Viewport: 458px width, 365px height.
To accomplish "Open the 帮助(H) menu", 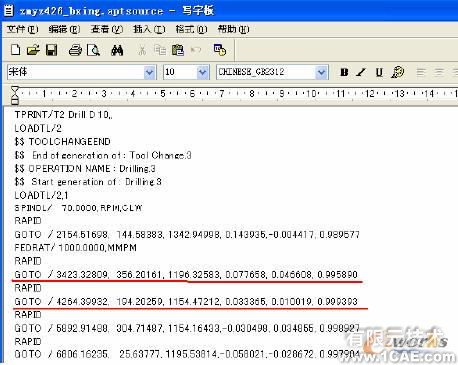I will (233, 29).
